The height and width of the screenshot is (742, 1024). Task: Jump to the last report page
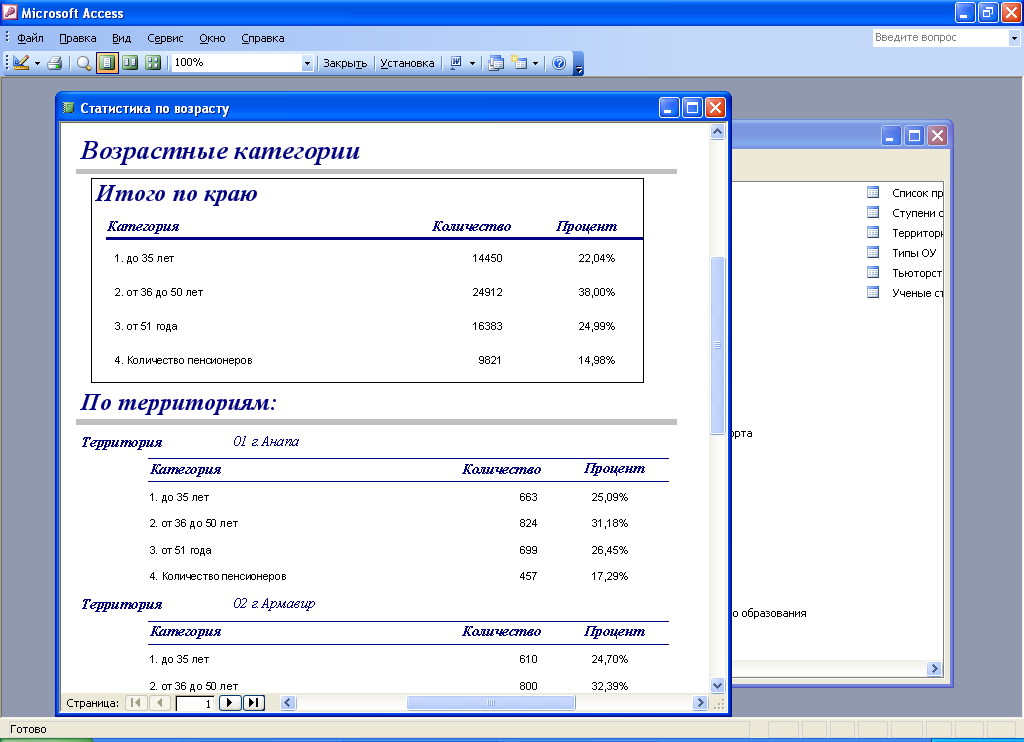point(254,703)
